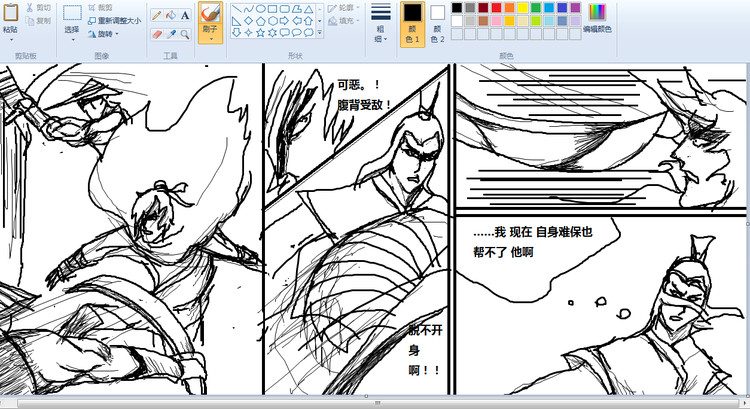Activate the Text tool (A icon)

(x=186, y=16)
